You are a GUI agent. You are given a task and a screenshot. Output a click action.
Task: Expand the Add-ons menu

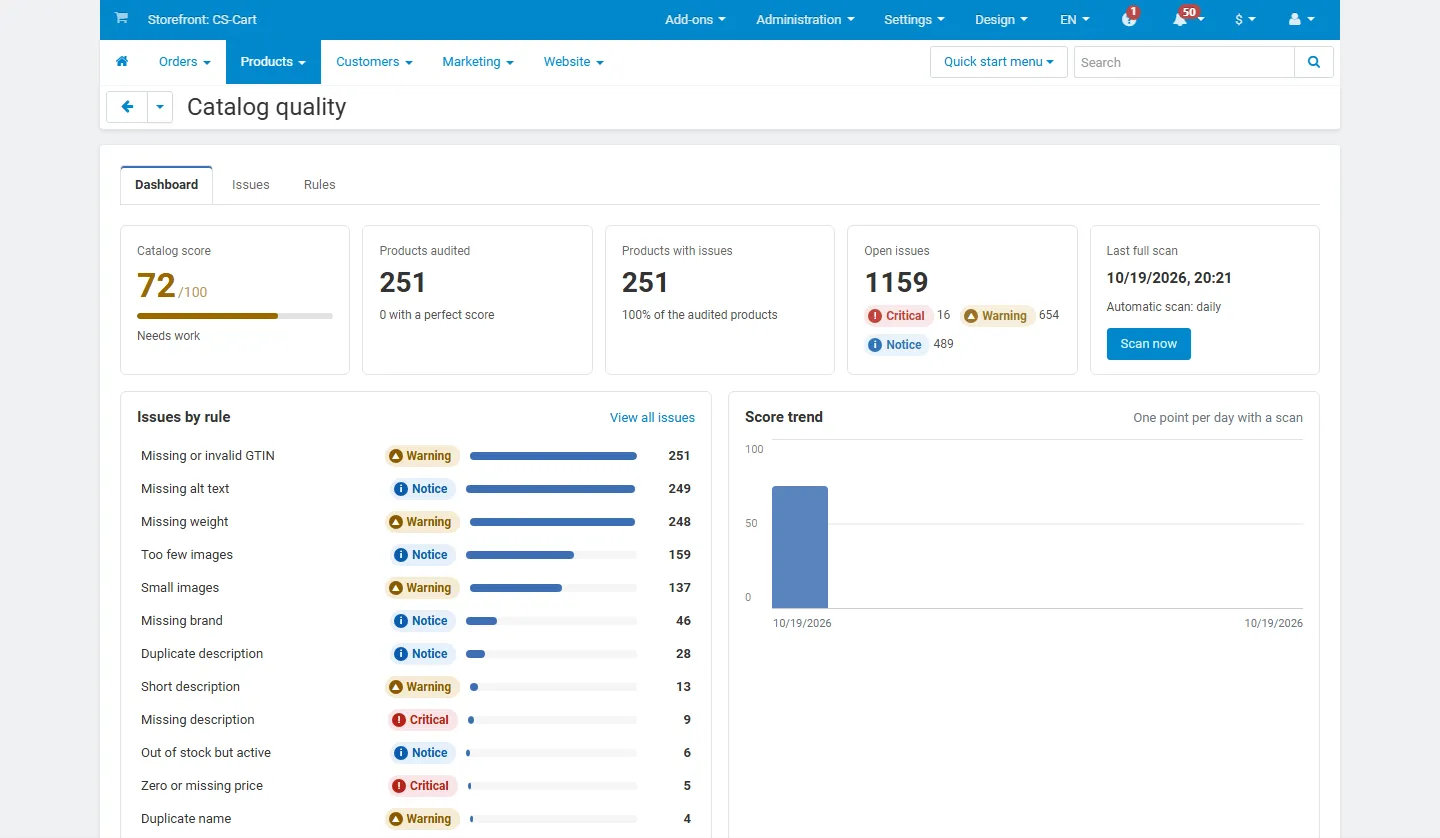[x=695, y=19]
